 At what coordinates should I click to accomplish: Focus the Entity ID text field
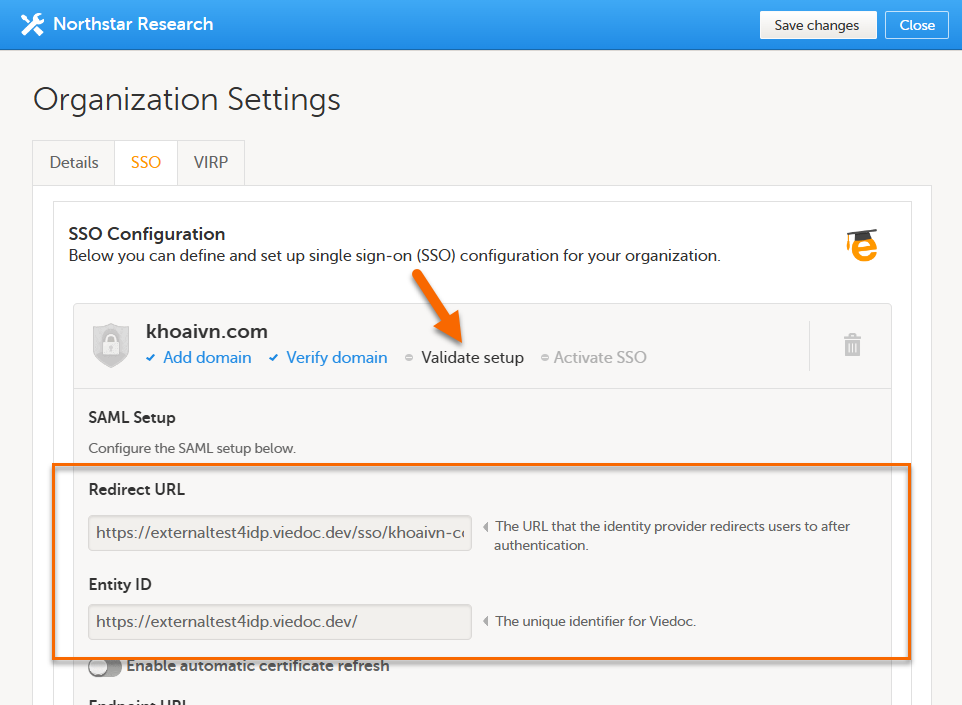coord(280,621)
